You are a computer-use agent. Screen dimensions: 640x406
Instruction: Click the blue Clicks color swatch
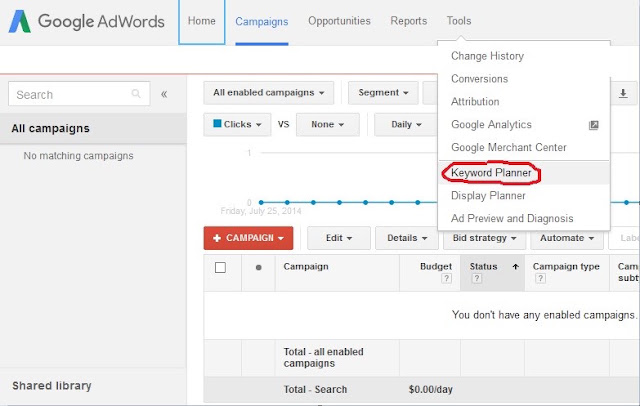click(x=217, y=123)
